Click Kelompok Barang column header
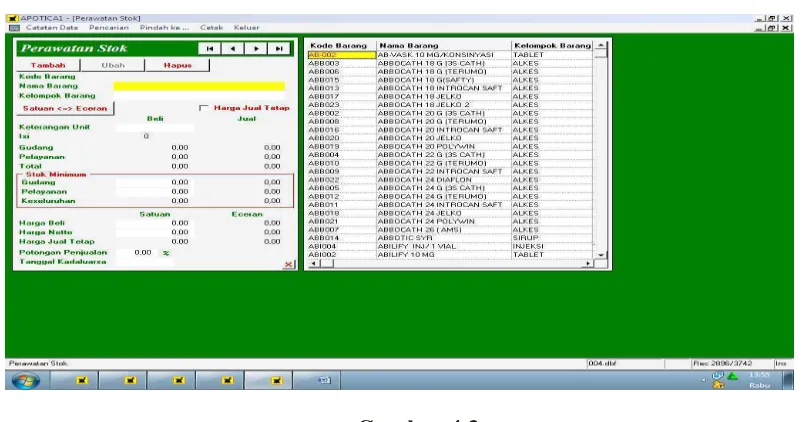Image resolution: width=804 pixels, height=422 pixels. coord(552,46)
